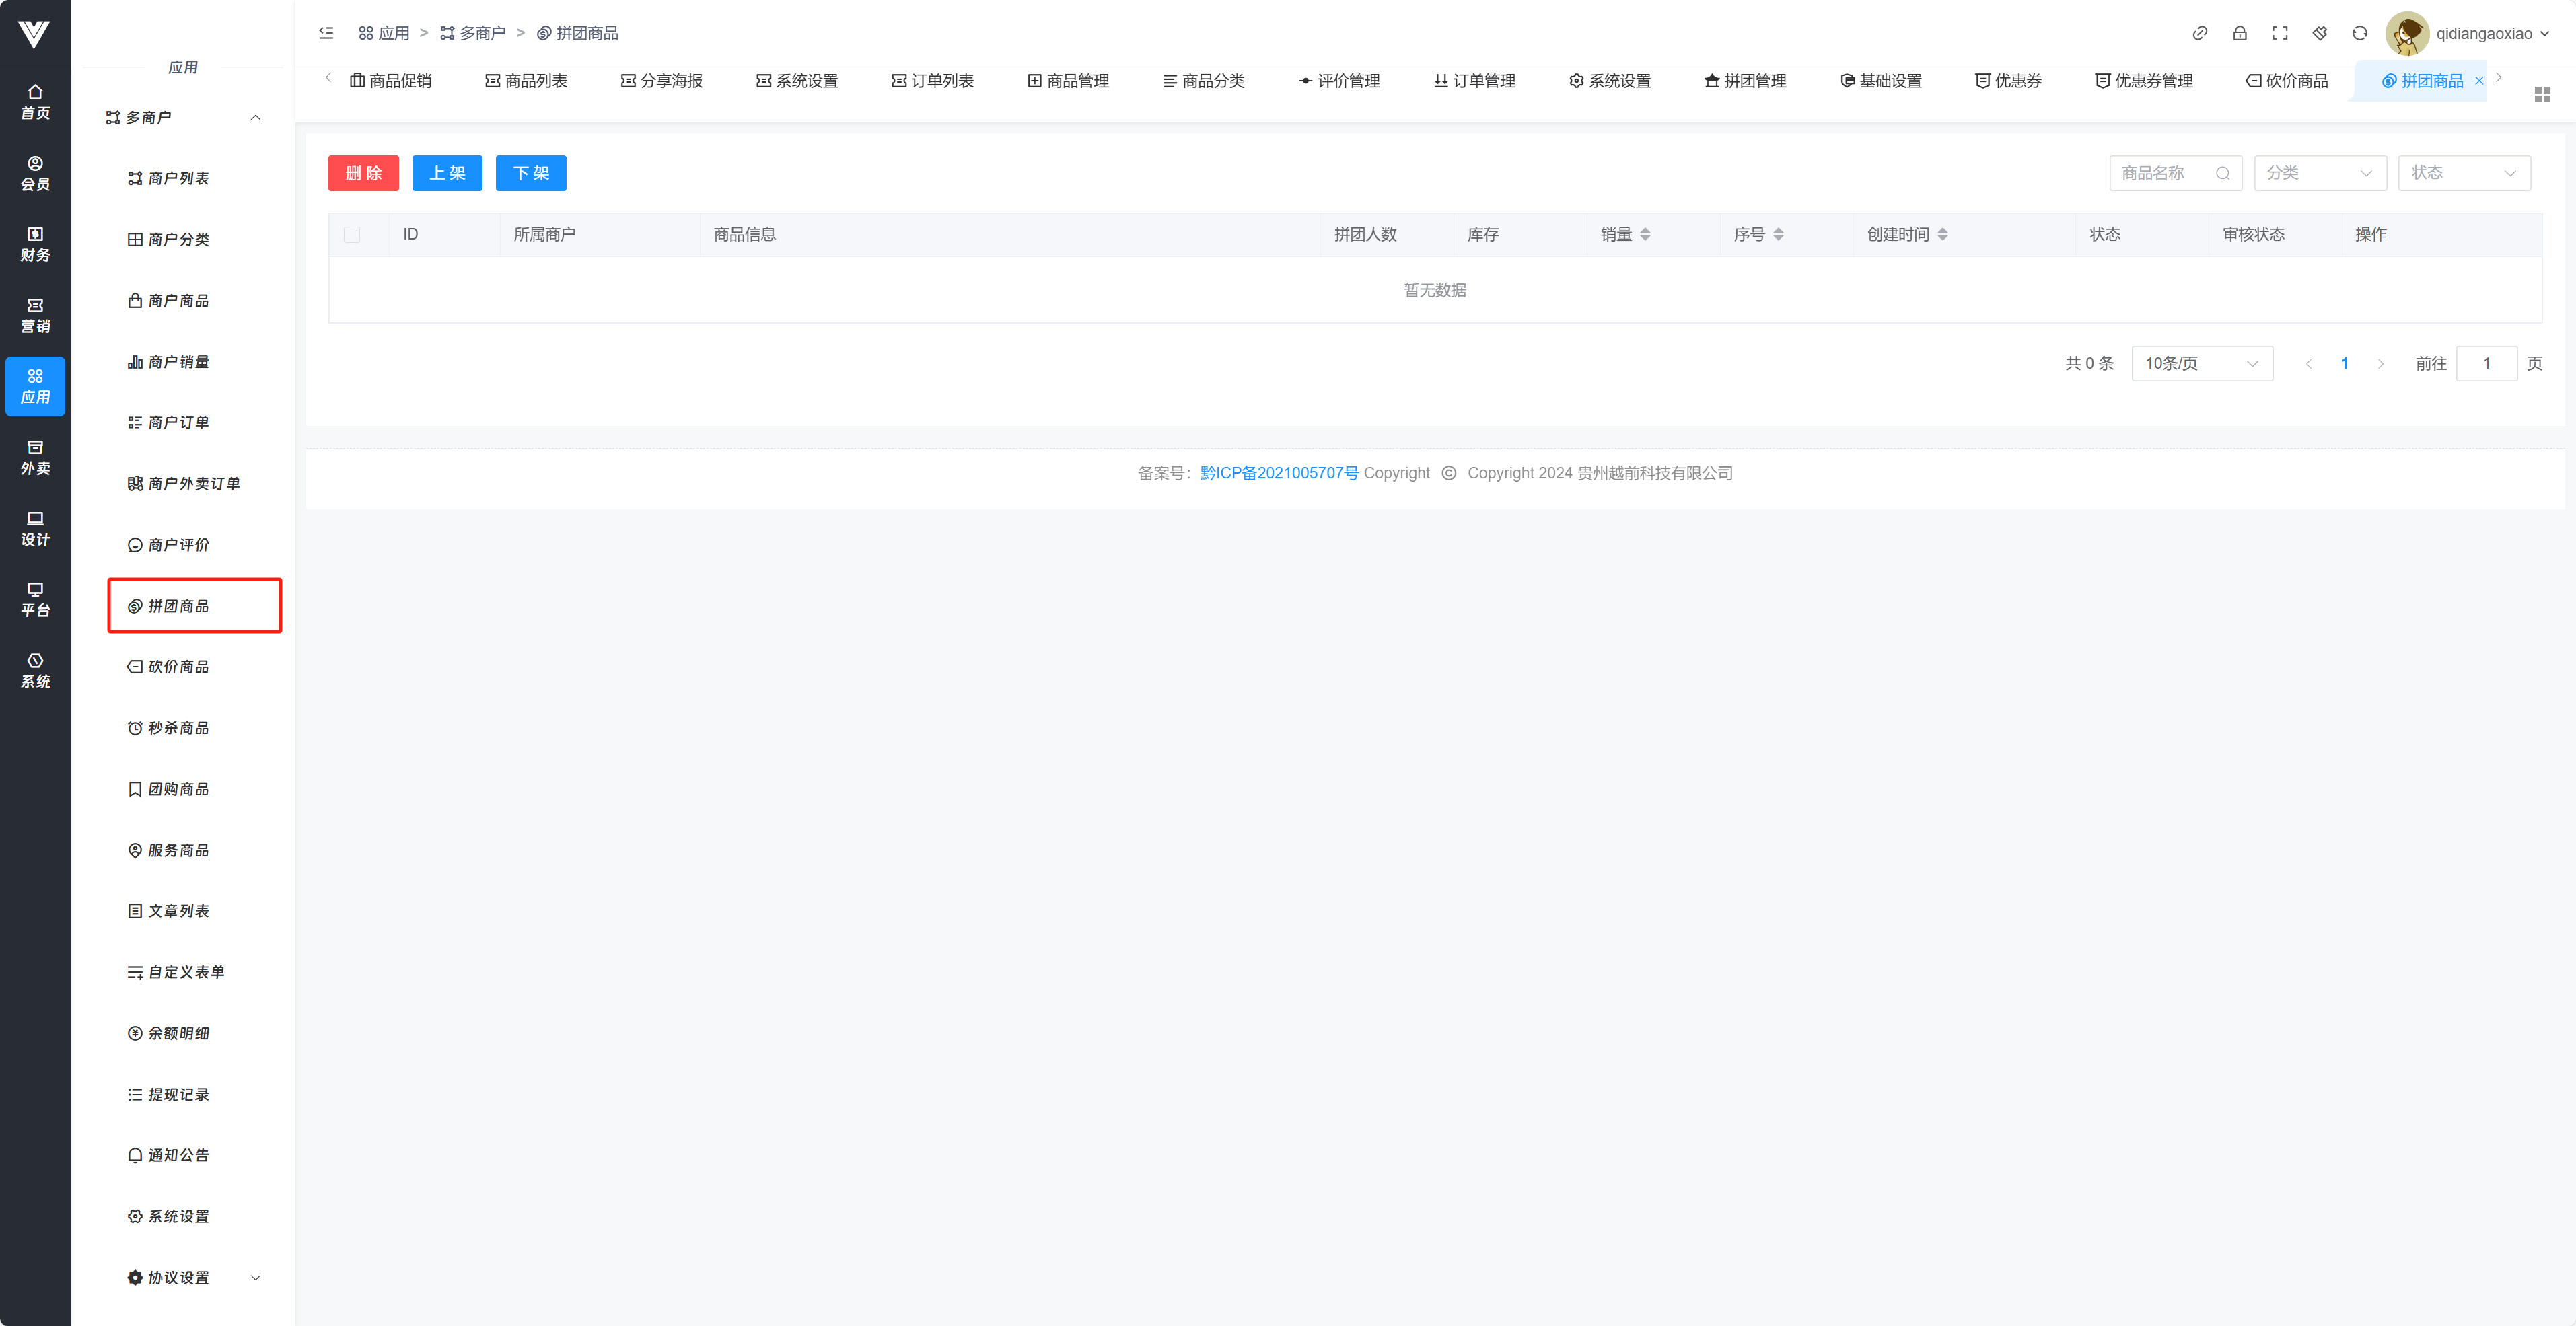Sort by 销量 column arrows

coord(1645,234)
